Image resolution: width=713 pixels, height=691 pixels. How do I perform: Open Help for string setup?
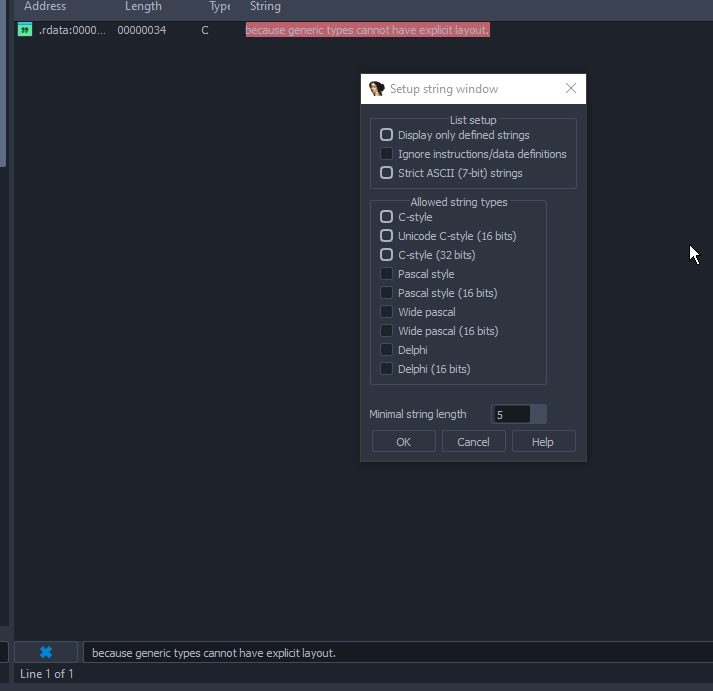pos(543,441)
